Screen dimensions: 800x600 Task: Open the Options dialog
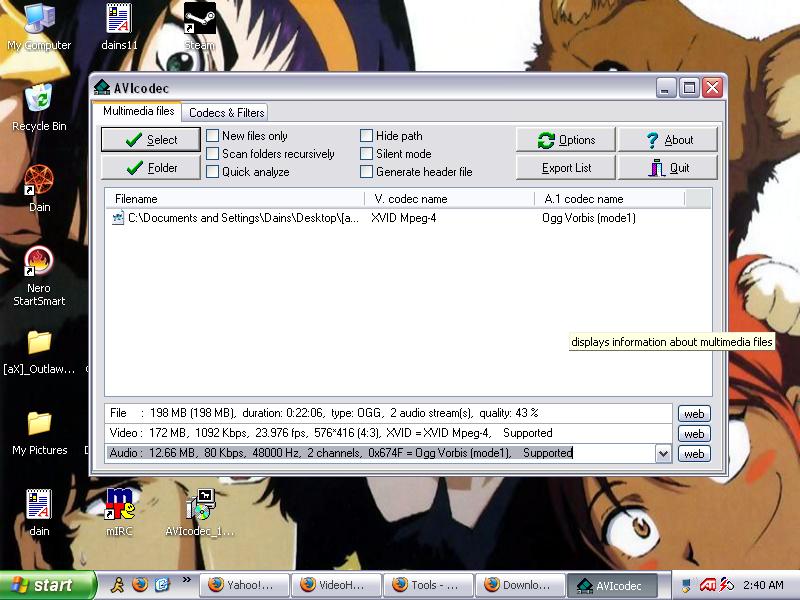566,140
